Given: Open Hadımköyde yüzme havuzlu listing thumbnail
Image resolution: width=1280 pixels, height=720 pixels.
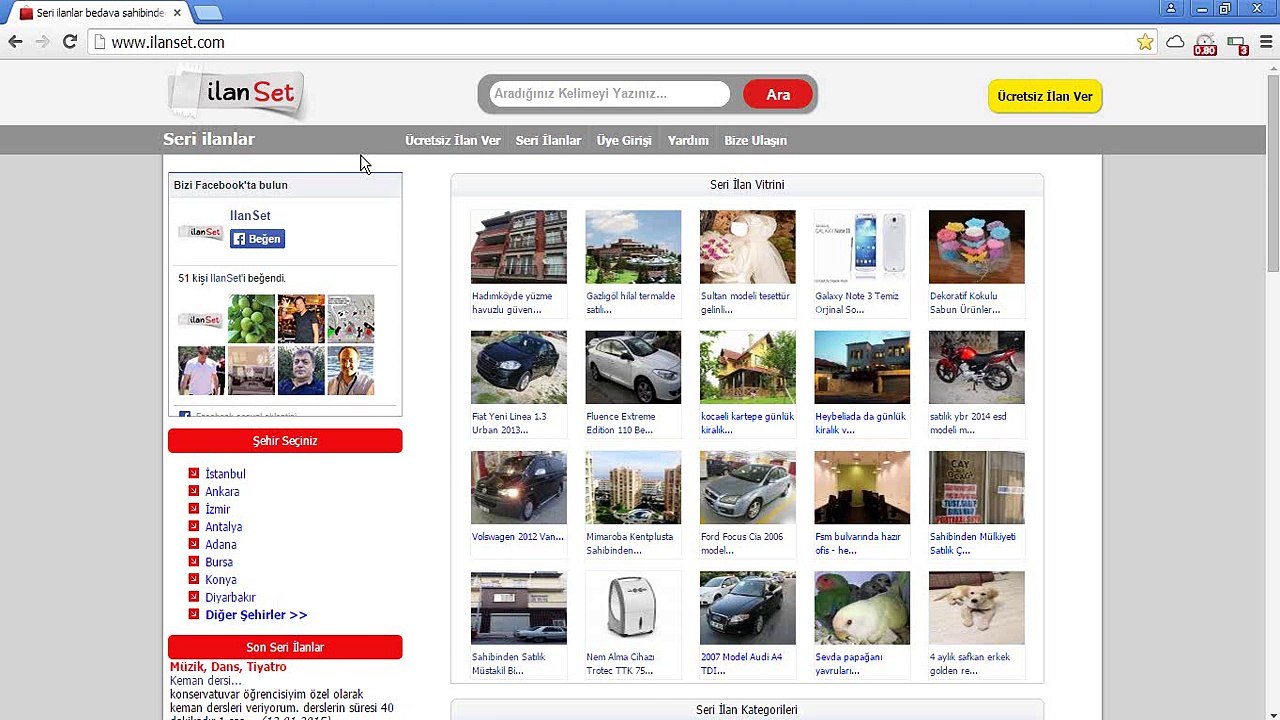Looking at the screenshot, I should click(x=518, y=247).
